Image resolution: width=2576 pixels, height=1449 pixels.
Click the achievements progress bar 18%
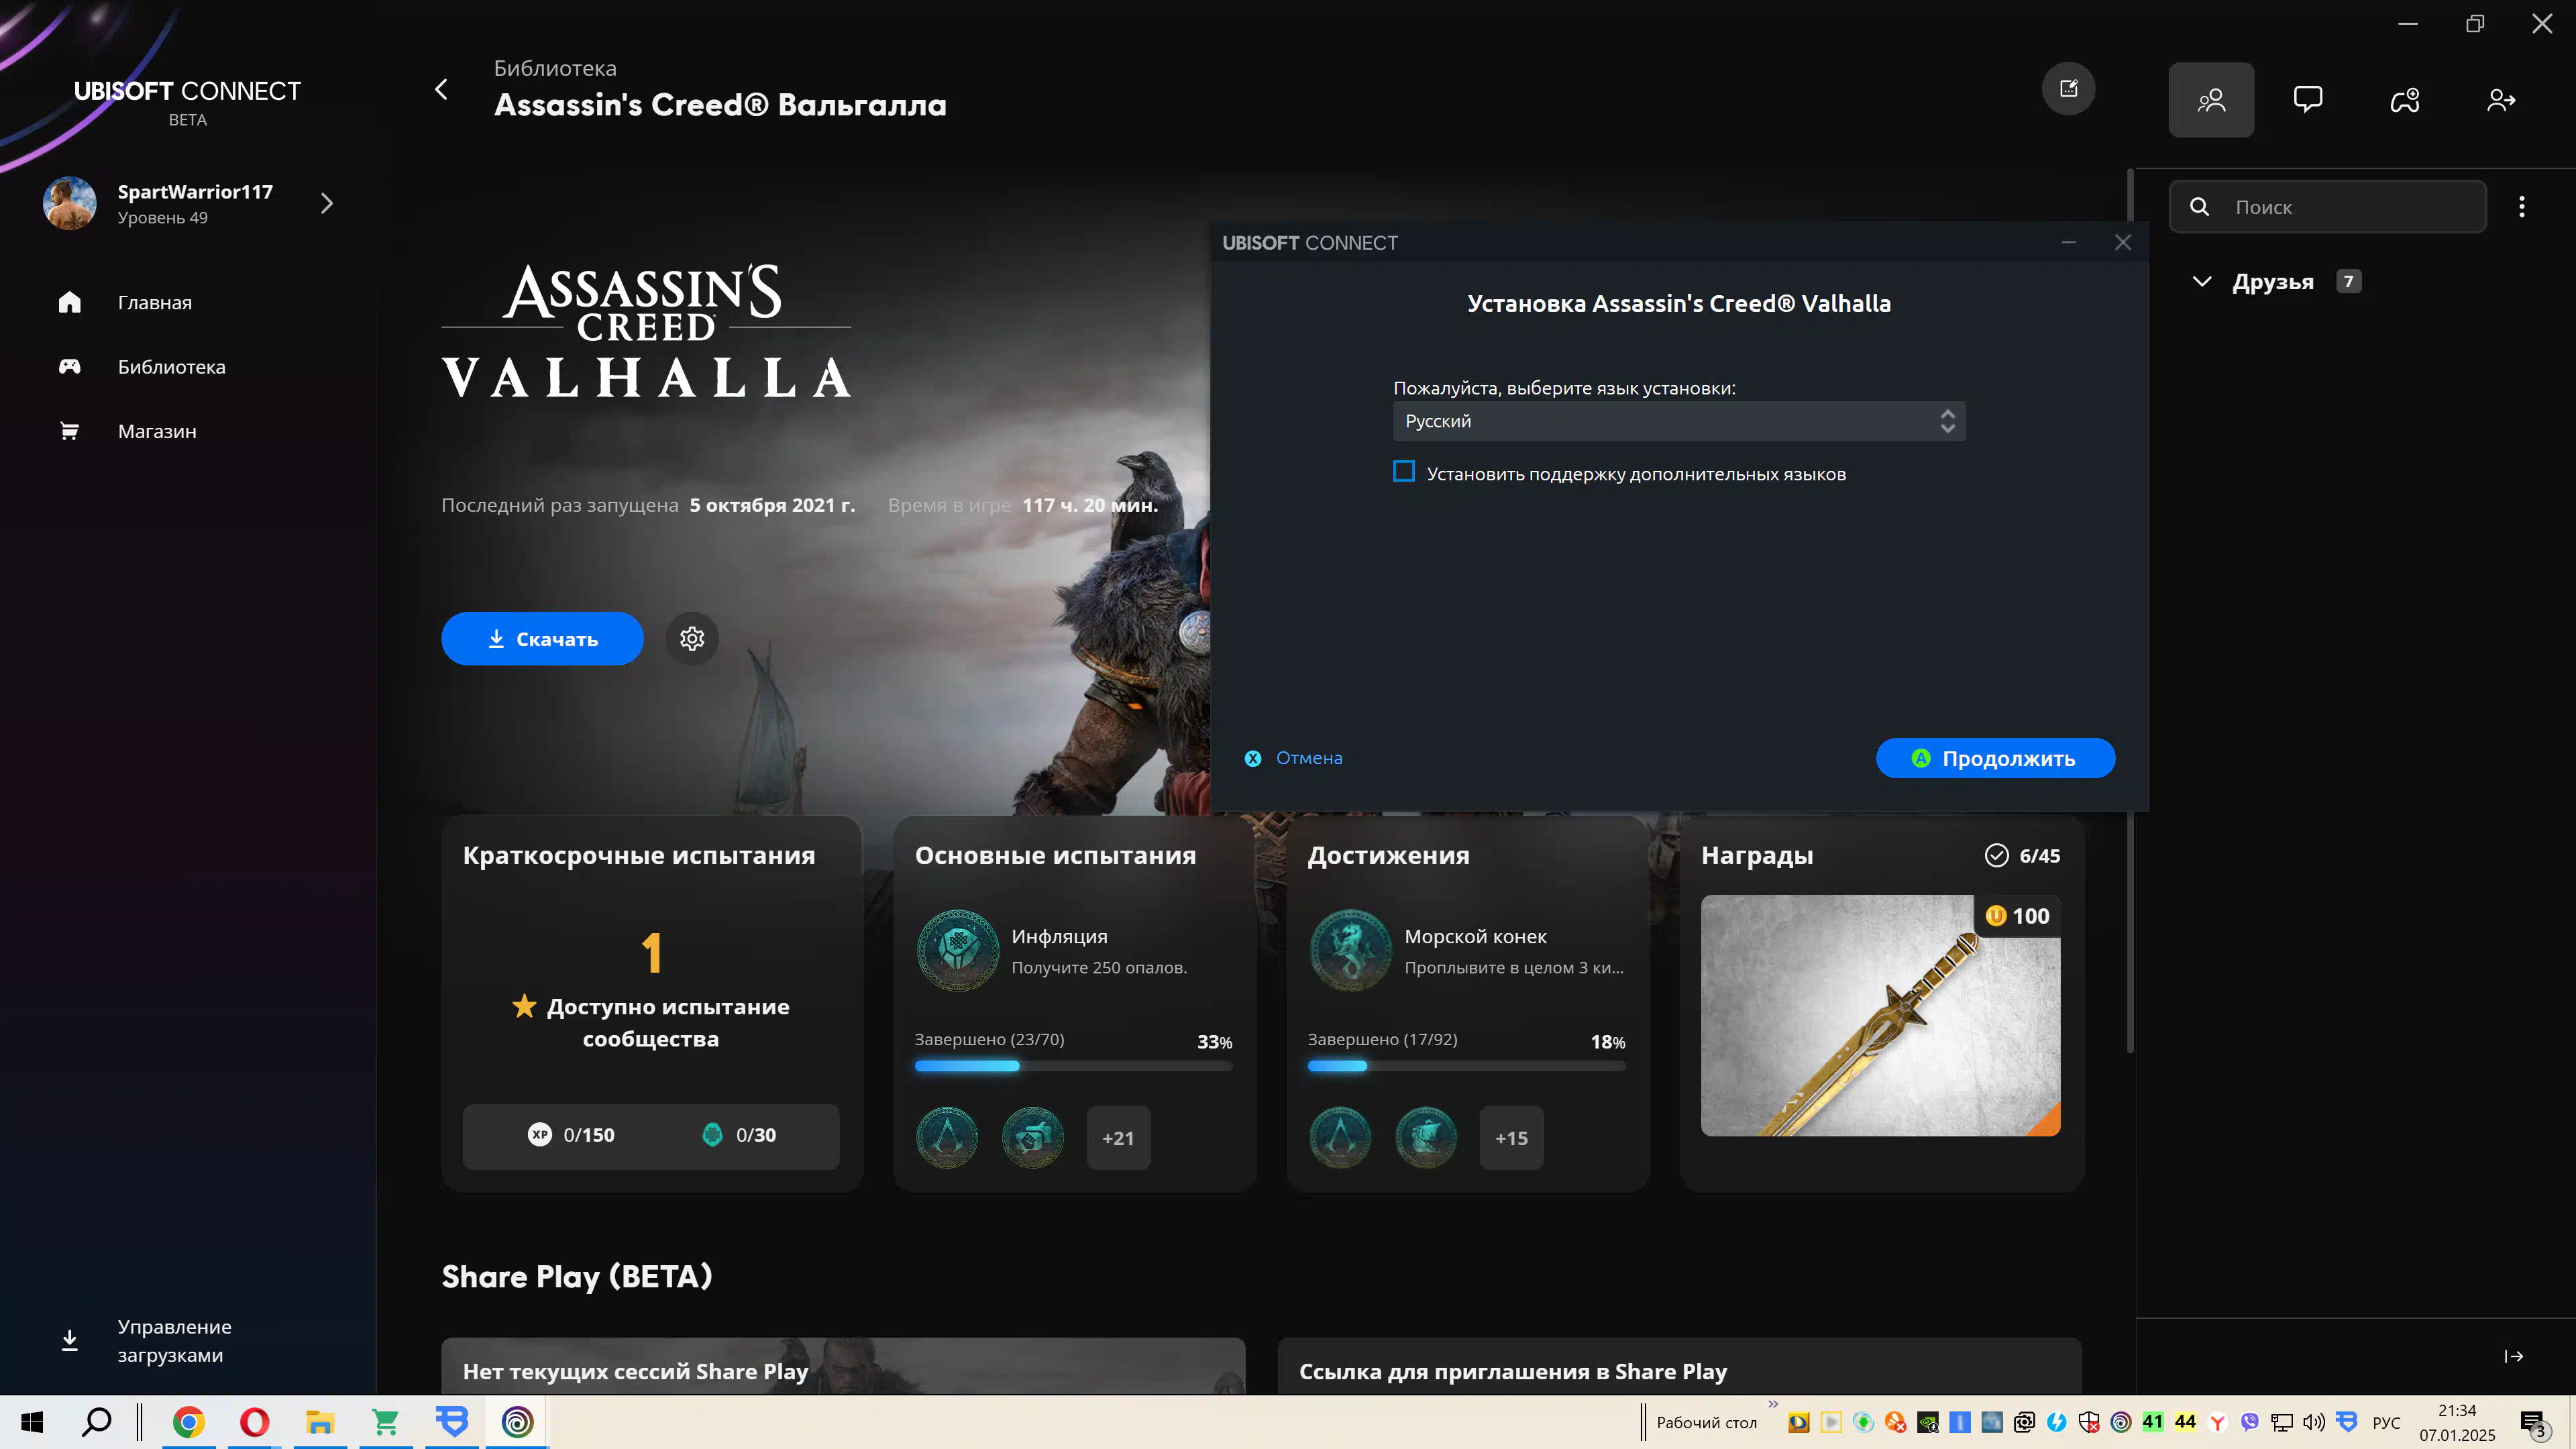tap(1466, 1066)
